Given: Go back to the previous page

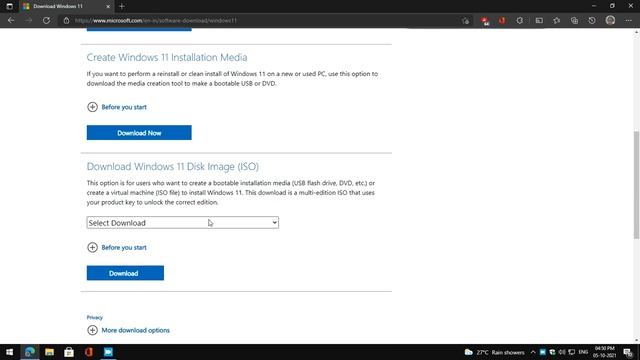Looking at the screenshot, I should [11, 20].
